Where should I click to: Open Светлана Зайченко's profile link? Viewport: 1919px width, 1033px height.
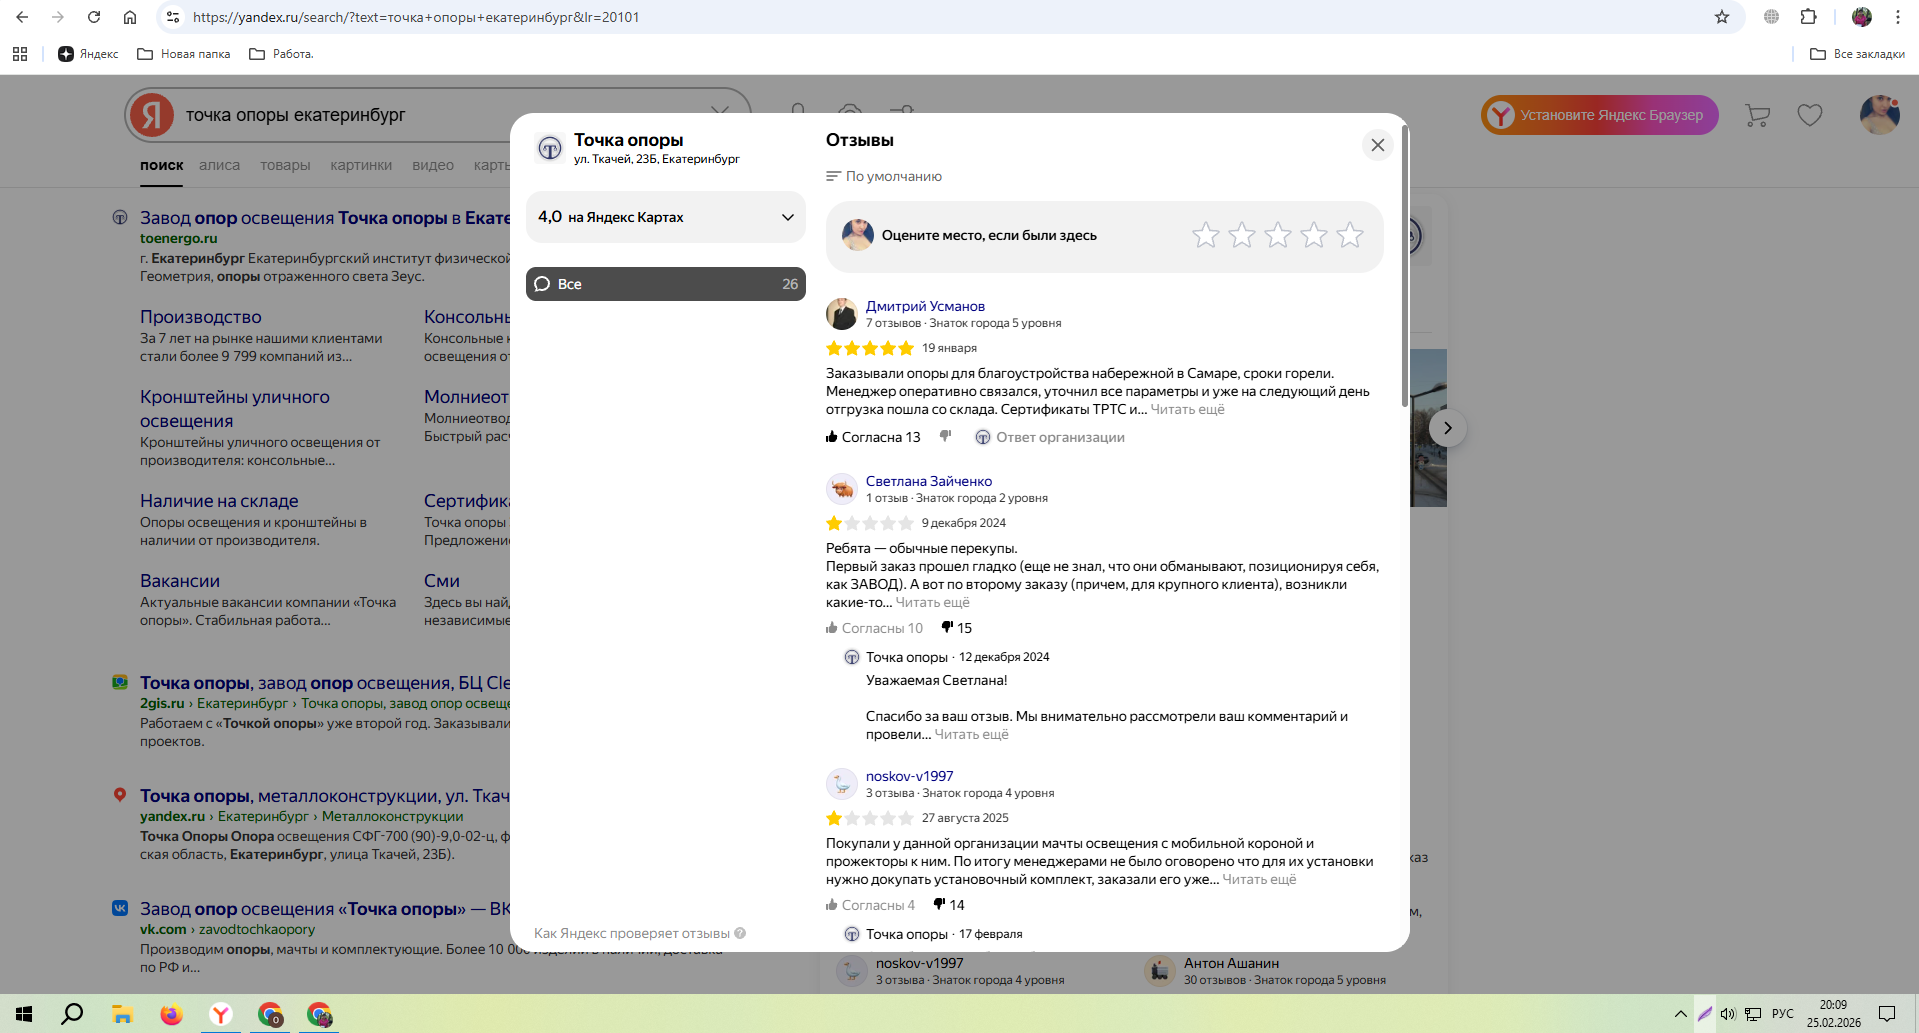(929, 481)
